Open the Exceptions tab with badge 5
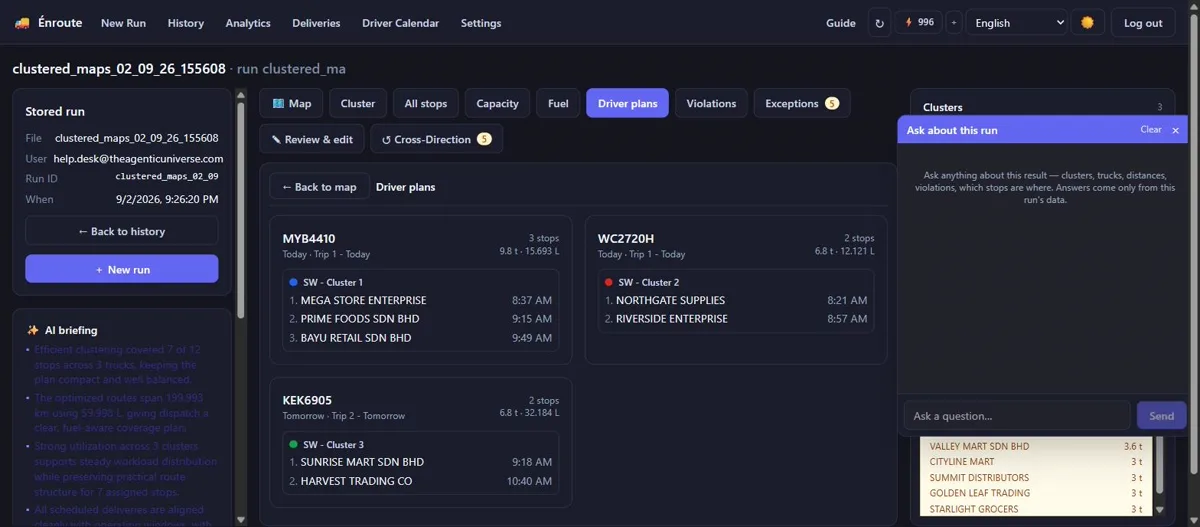Image resolution: width=1200 pixels, height=527 pixels. point(802,103)
